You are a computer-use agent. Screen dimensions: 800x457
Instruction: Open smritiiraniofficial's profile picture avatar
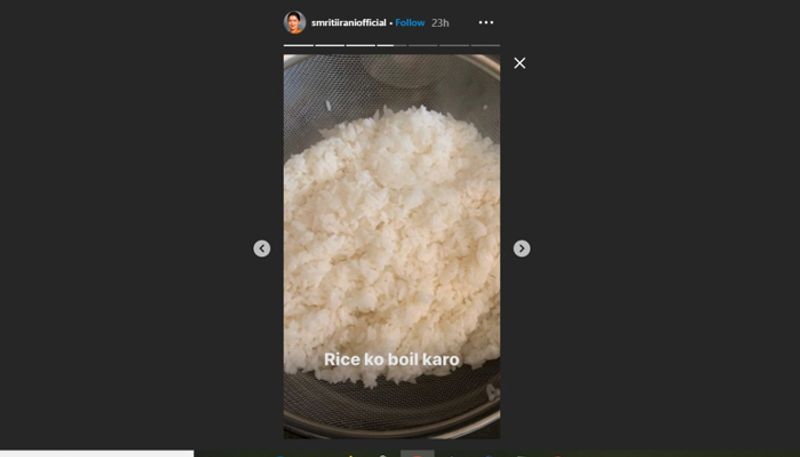point(295,22)
